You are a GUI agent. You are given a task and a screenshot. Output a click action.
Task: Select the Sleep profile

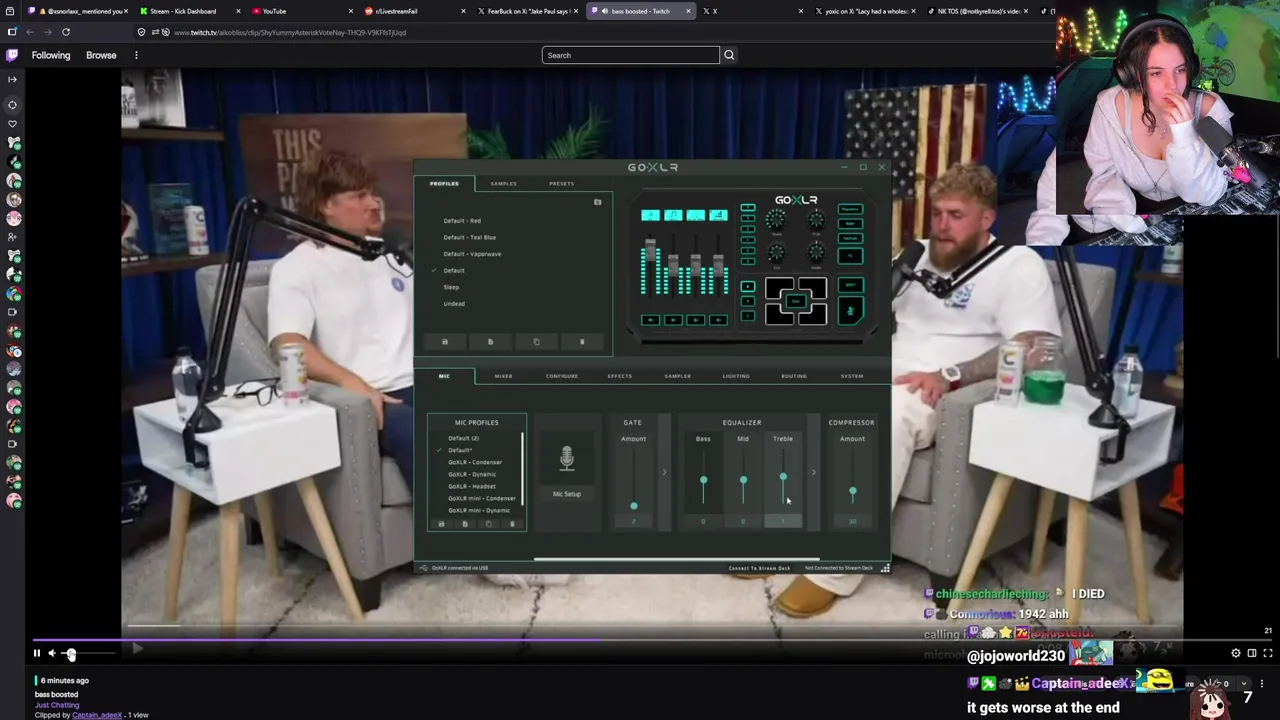point(451,287)
